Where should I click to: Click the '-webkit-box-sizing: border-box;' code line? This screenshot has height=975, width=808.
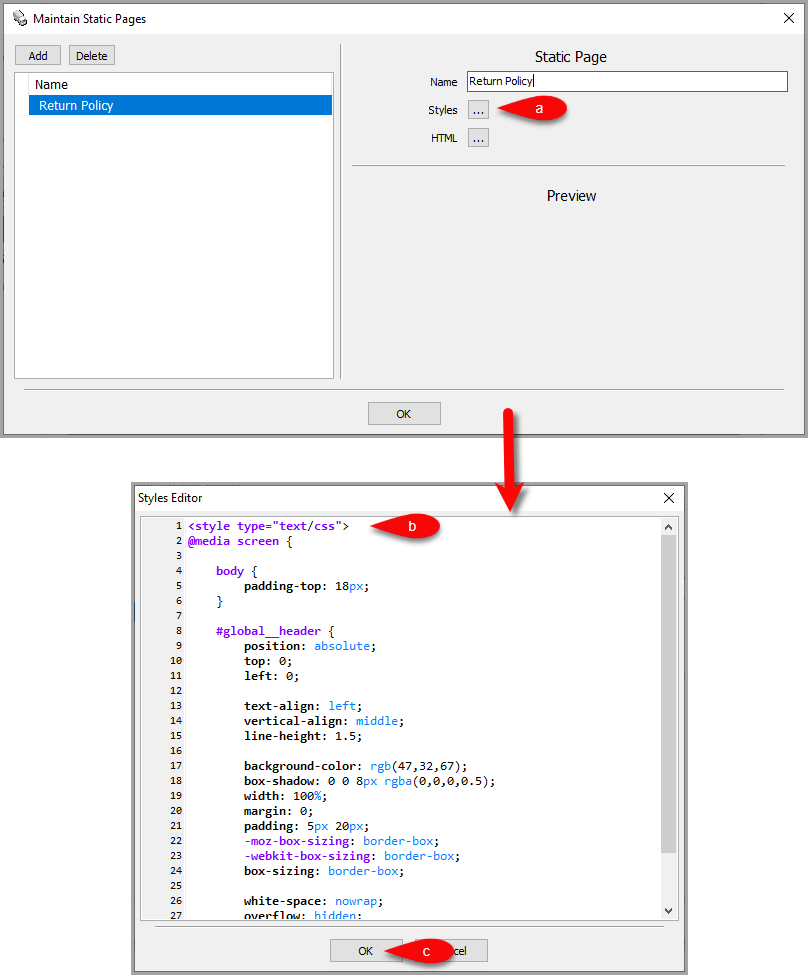pyautogui.click(x=352, y=856)
